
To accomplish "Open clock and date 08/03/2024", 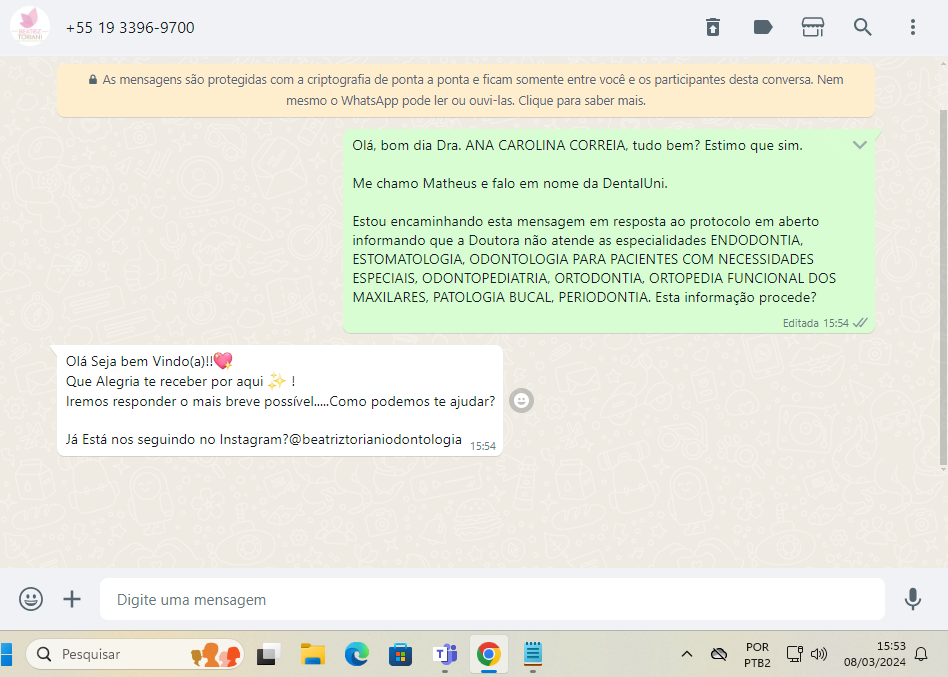I will 875,654.
